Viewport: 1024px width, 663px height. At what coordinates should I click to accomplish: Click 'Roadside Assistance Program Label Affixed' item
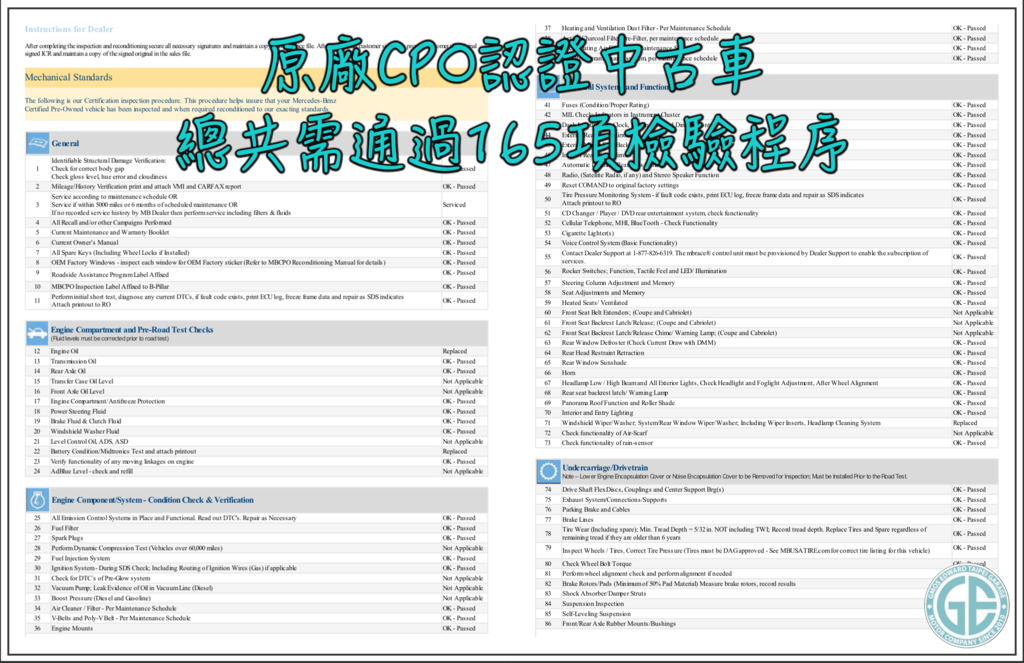[x=110, y=275]
